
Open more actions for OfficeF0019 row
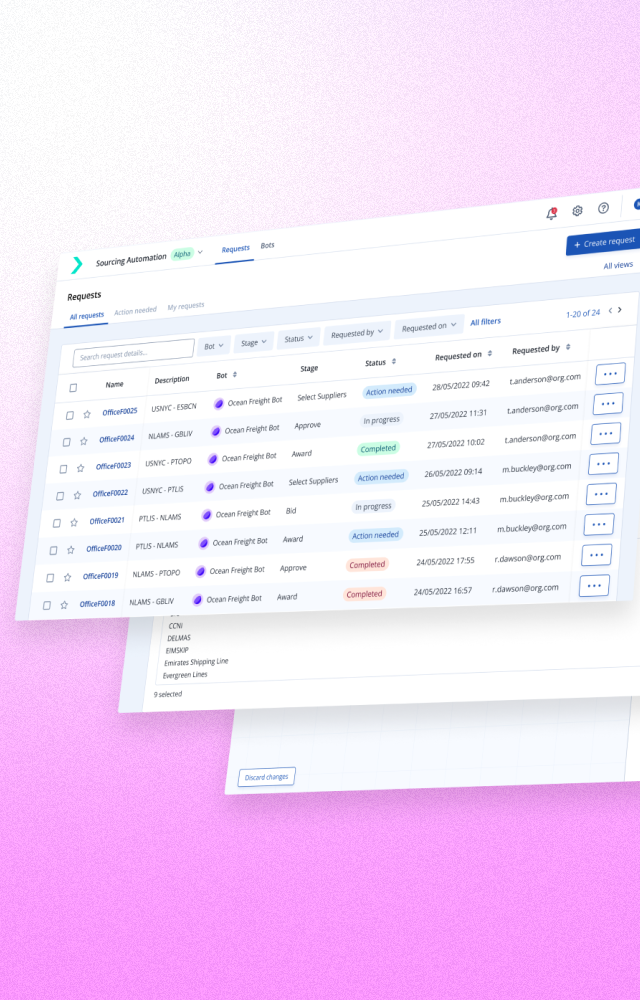click(596, 555)
